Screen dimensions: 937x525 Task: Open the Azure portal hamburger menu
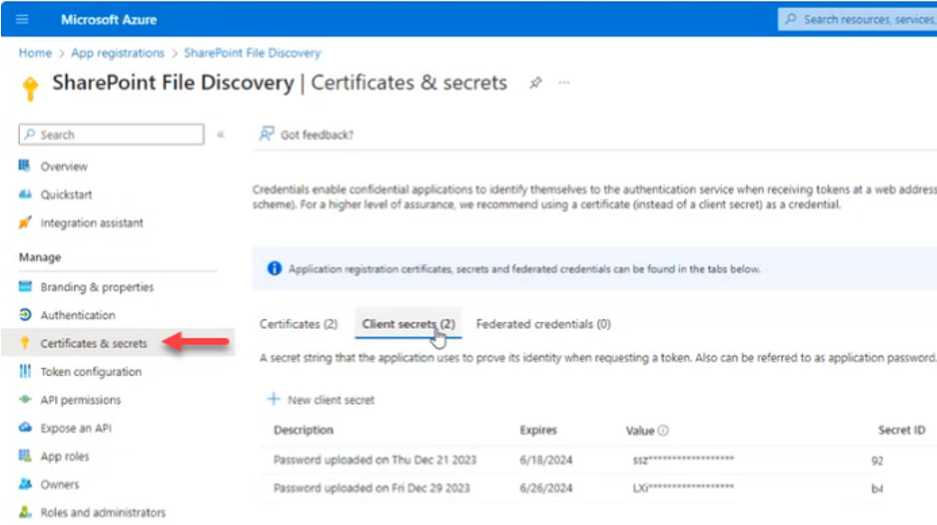pos(22,19)
